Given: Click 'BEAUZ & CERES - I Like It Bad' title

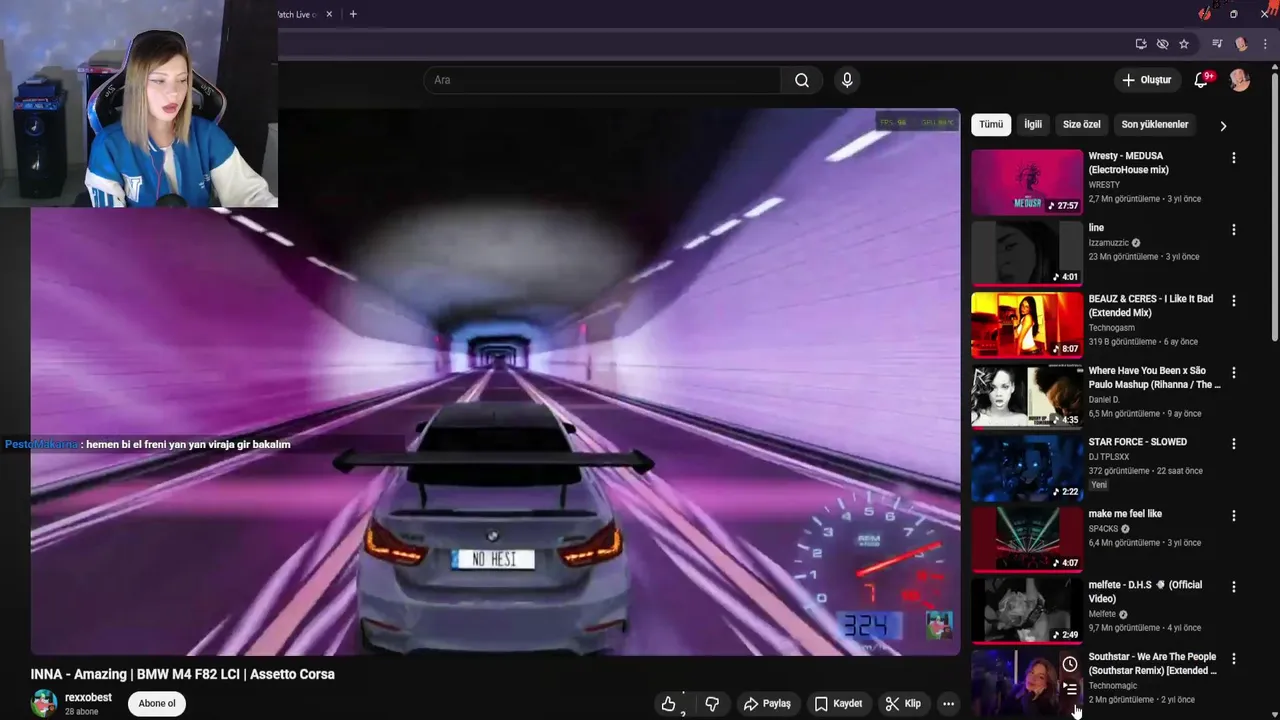Looking at the screenshot, I should [x=1151, y=306].
